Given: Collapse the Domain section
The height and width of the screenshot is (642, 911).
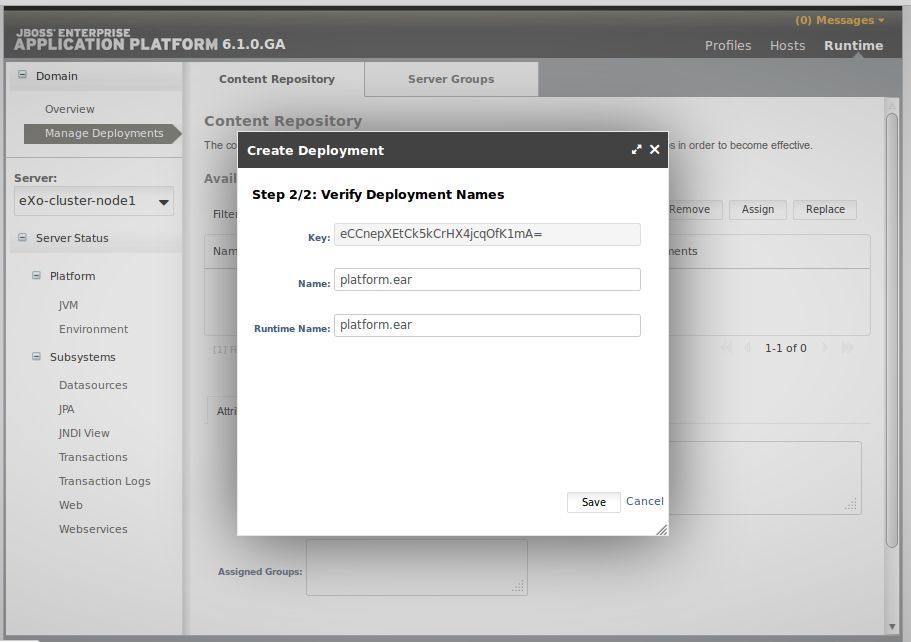Looking at the screenshot, I should point(22,74).
